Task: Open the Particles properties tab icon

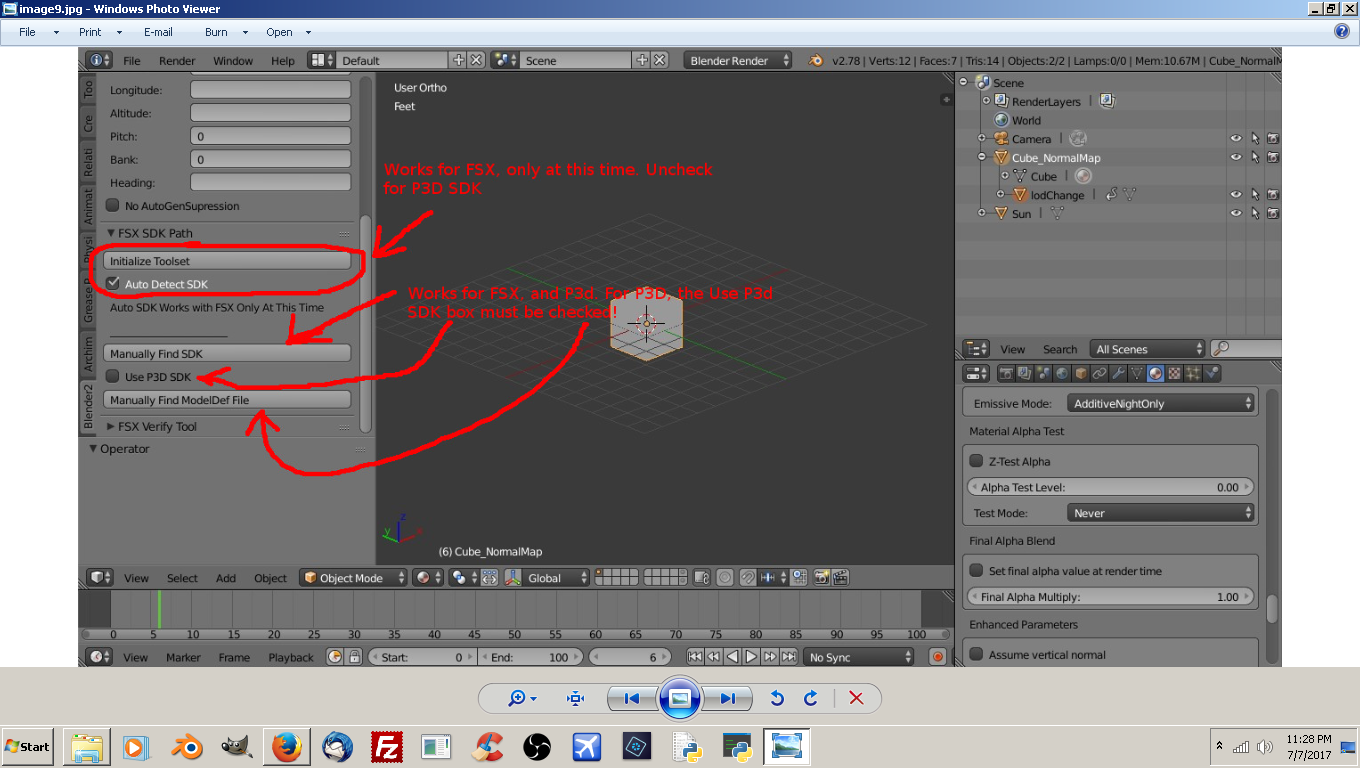Action: point(1194,373)
